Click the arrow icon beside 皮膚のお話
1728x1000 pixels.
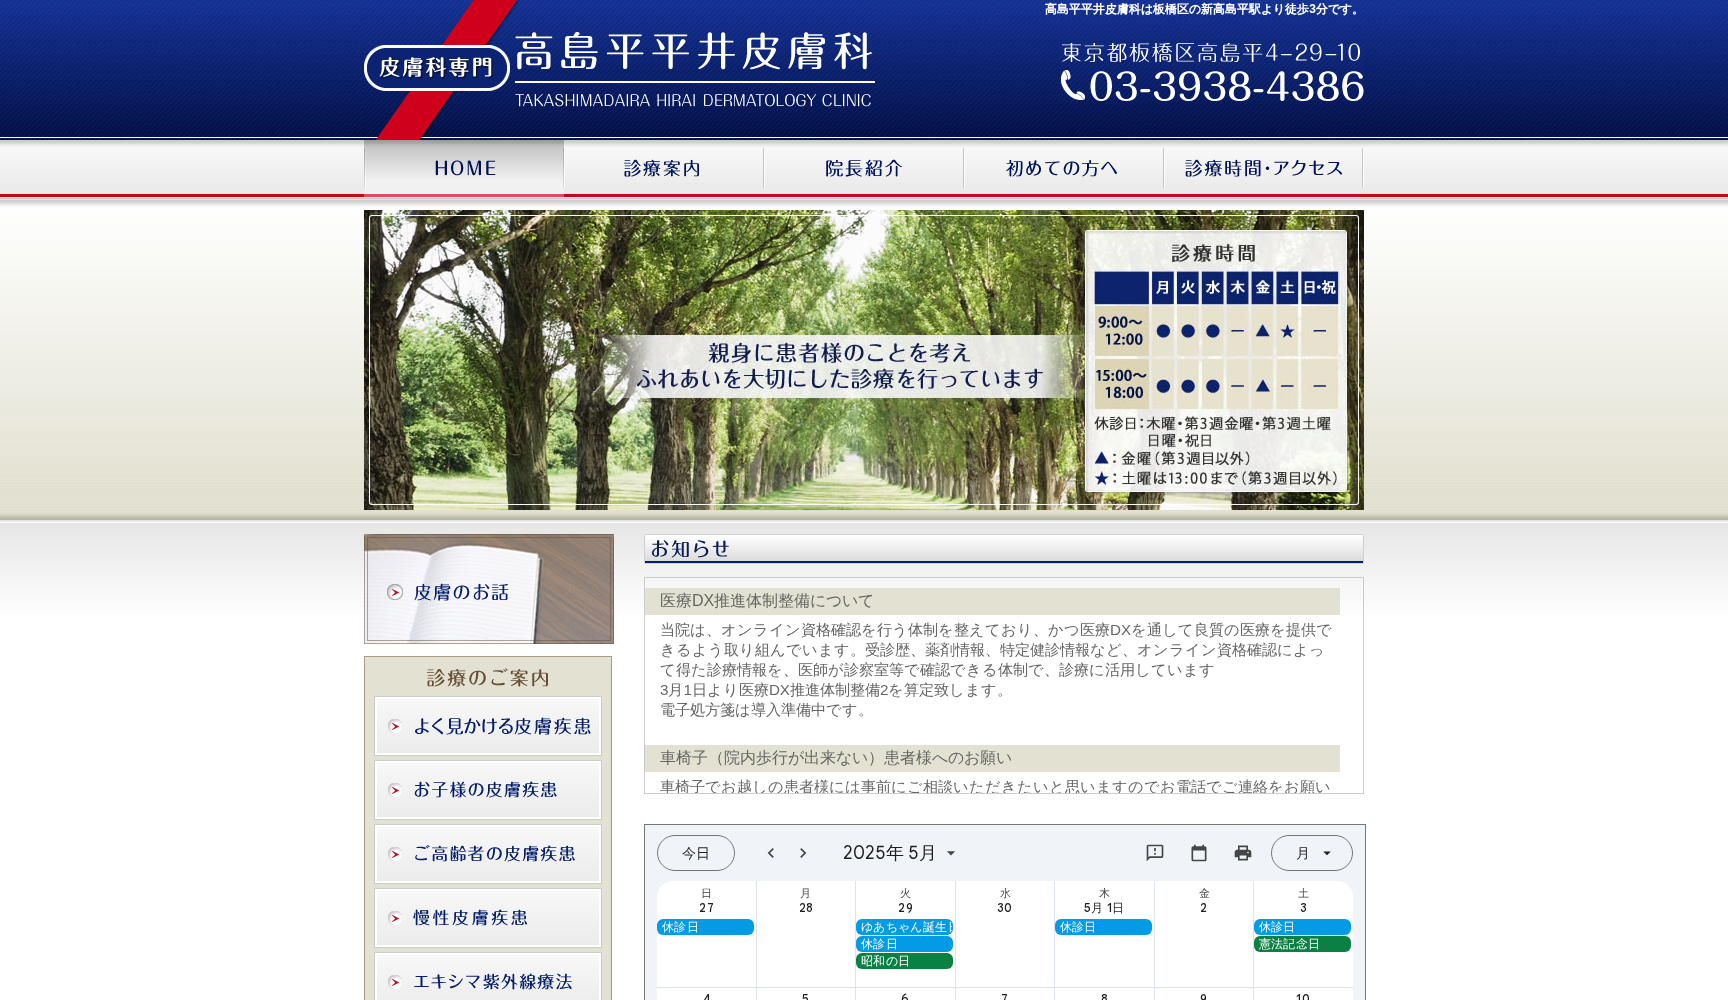395,592
